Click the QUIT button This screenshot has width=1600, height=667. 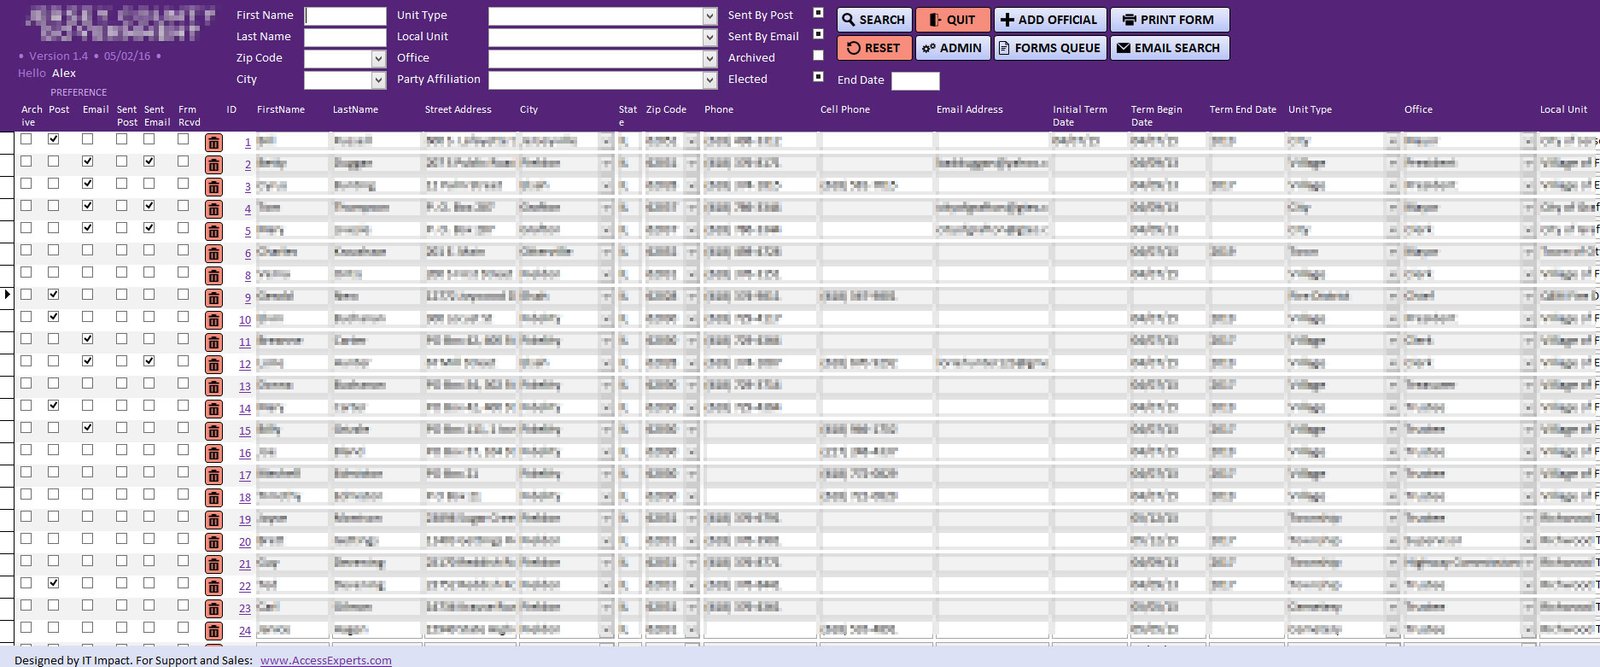point(952,20)
